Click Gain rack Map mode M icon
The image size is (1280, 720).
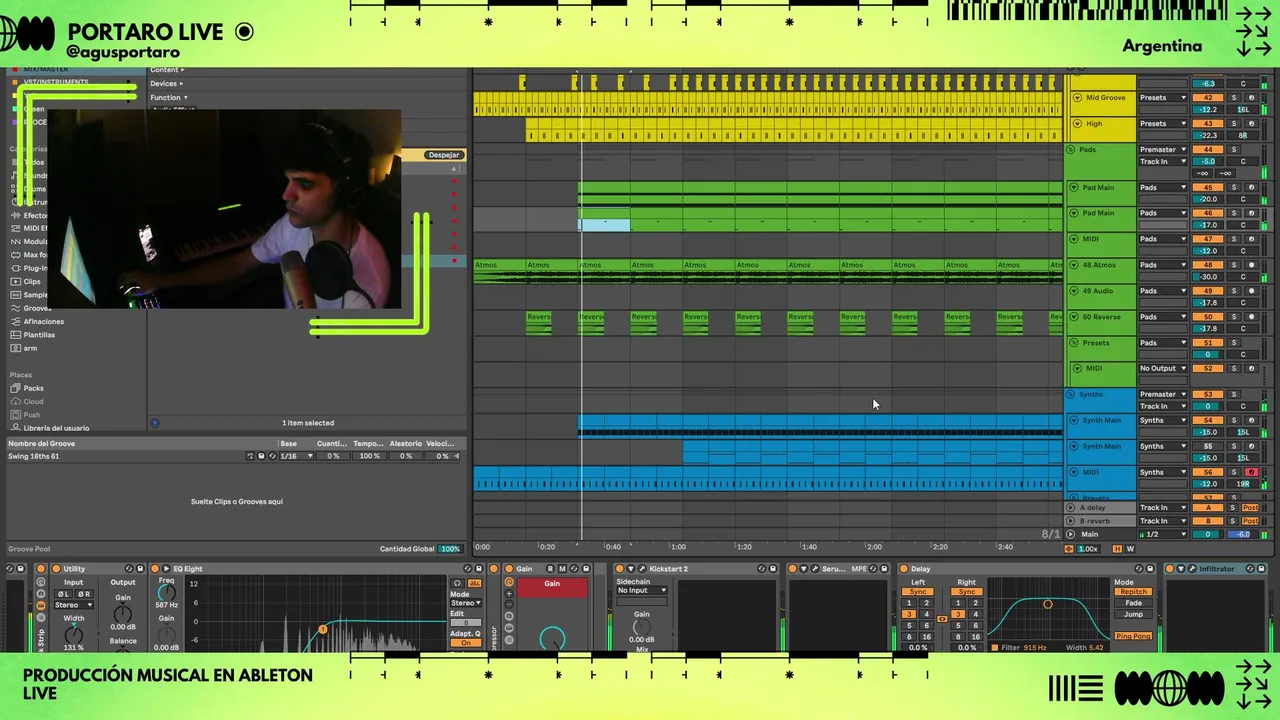point(562,568)
